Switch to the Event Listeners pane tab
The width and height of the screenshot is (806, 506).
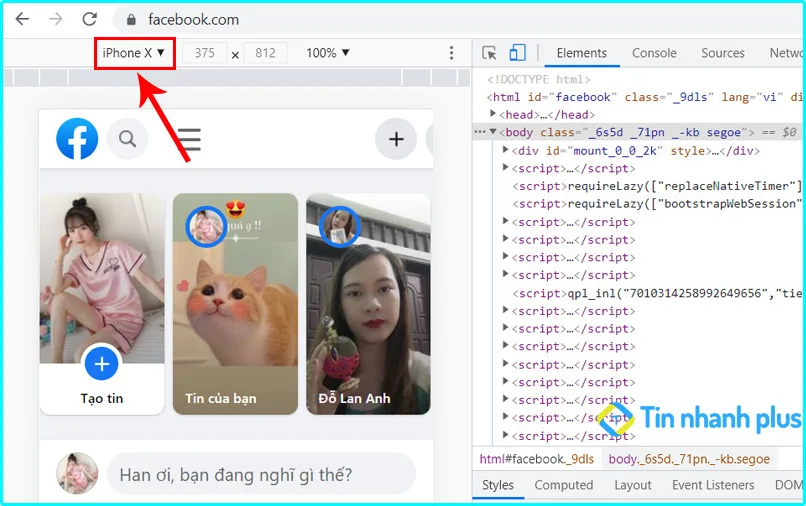tap(713, 485)
